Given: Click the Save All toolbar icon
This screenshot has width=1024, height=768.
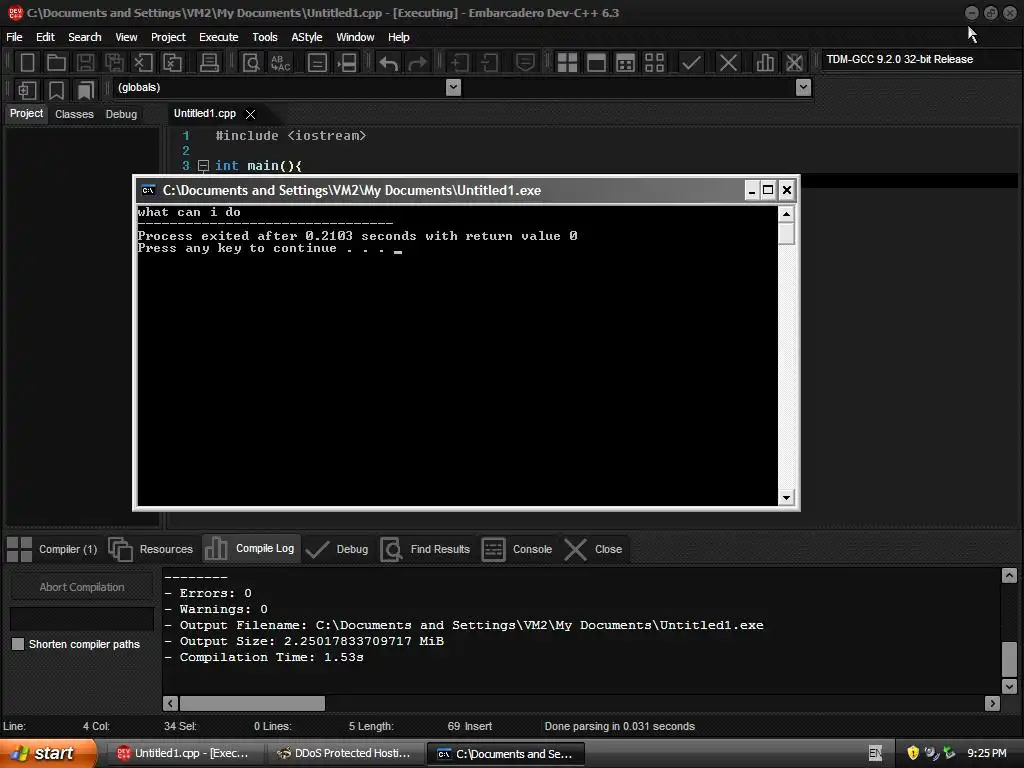Looking at the screenshot, I should click(114, 63).
